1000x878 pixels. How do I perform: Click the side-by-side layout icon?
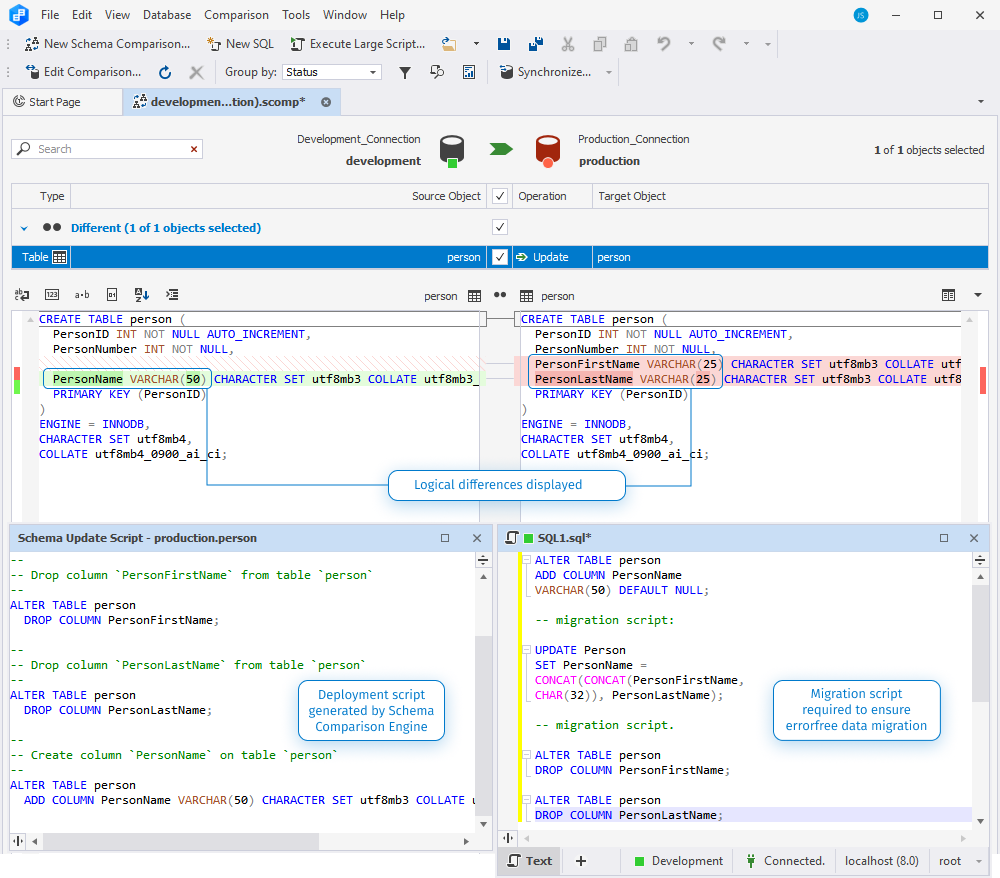(948, 295)
